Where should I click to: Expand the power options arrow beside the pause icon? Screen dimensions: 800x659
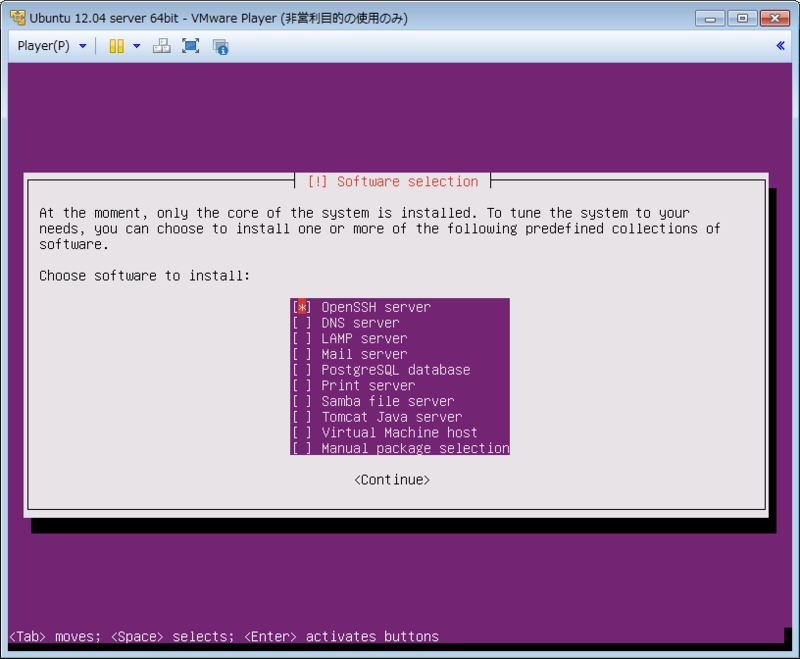137,46
